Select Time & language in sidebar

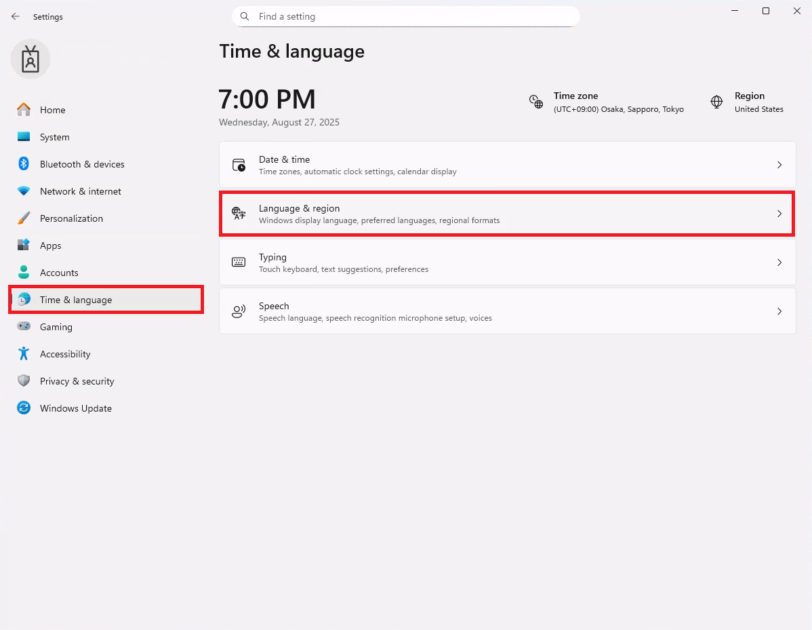pos(106,299)
